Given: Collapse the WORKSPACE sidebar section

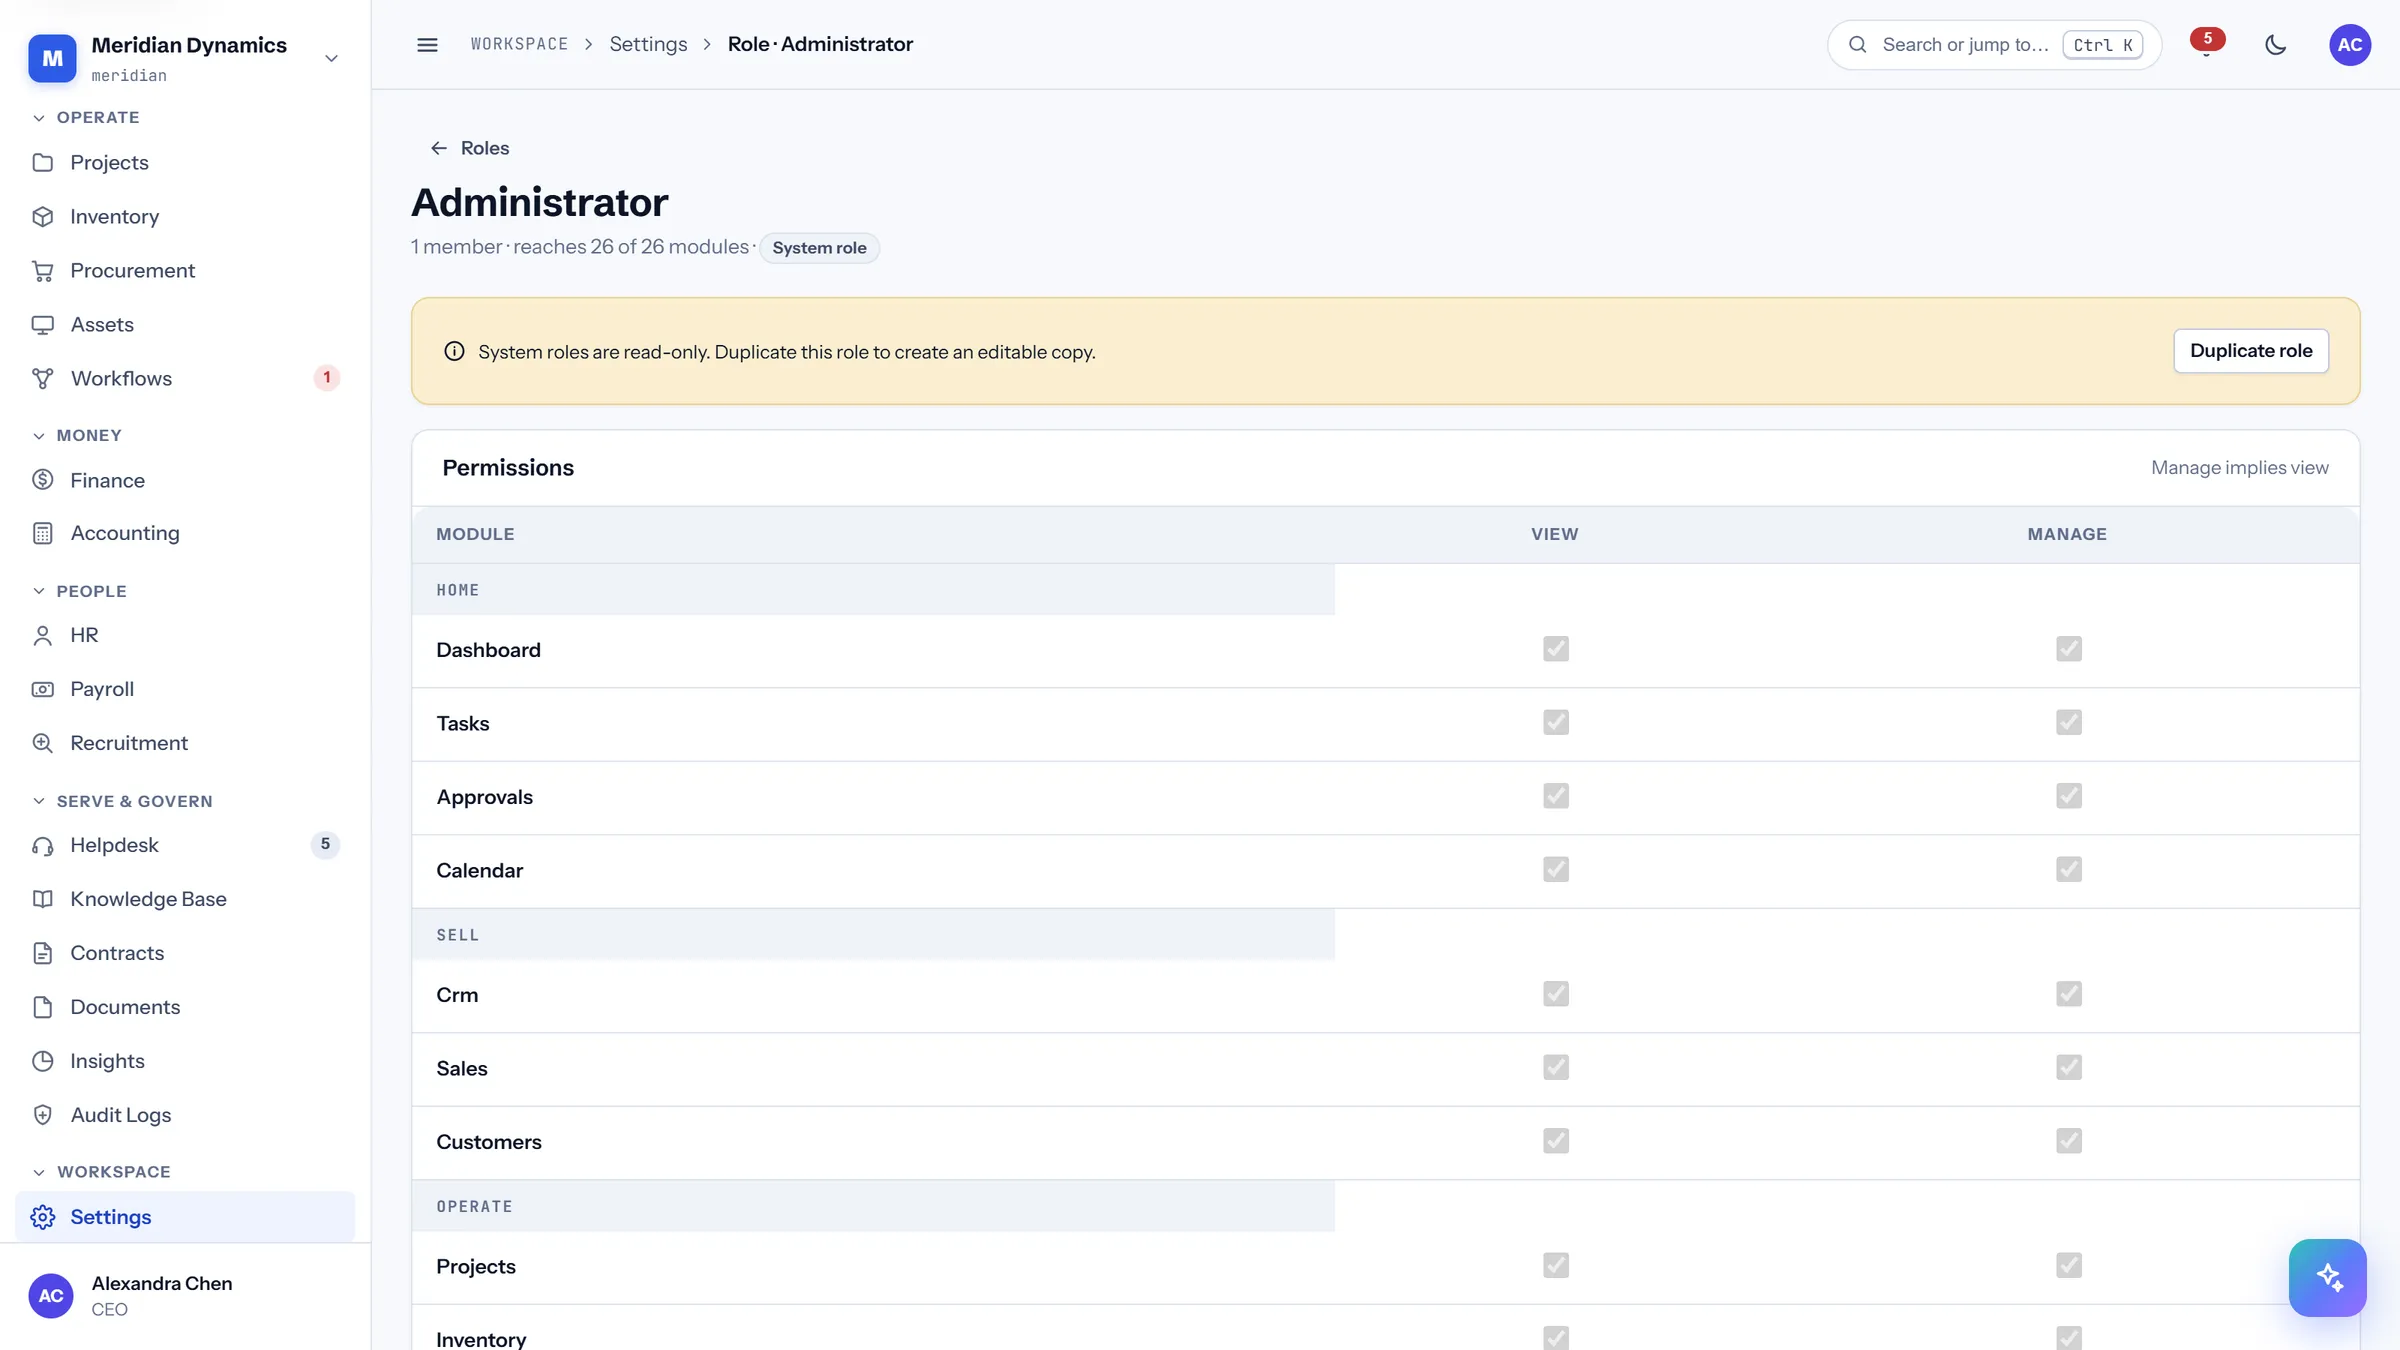Looking at the screenshot, I should 102,1171.
